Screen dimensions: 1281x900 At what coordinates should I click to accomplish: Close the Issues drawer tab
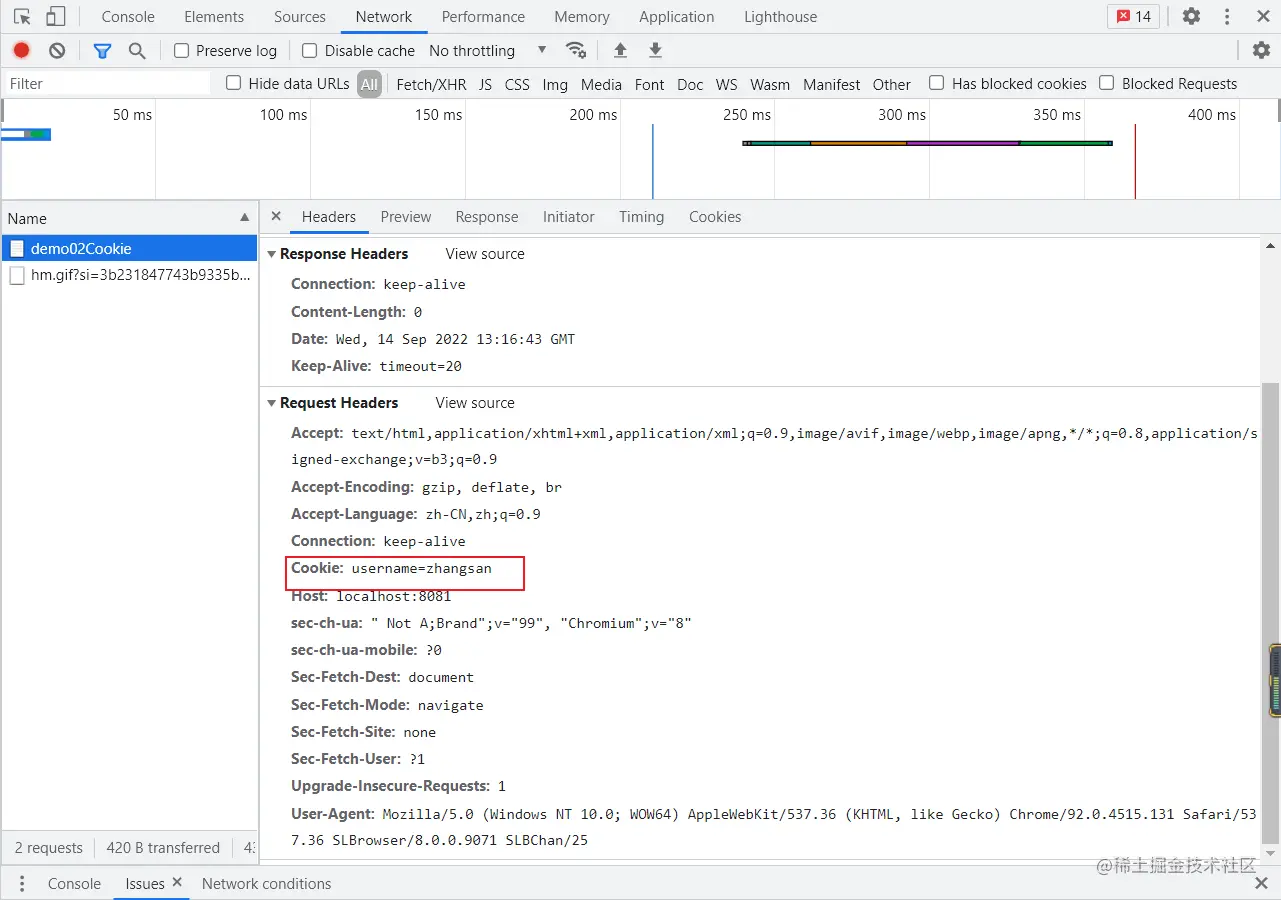[177, 882]
